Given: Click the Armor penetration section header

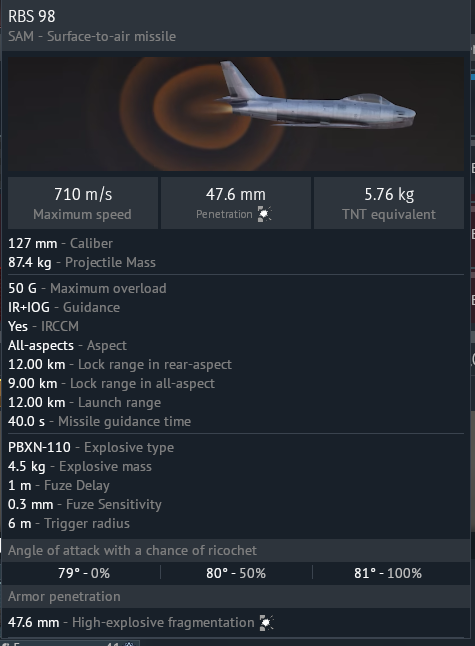Looking at the screenshot, I should coord(236,597).
